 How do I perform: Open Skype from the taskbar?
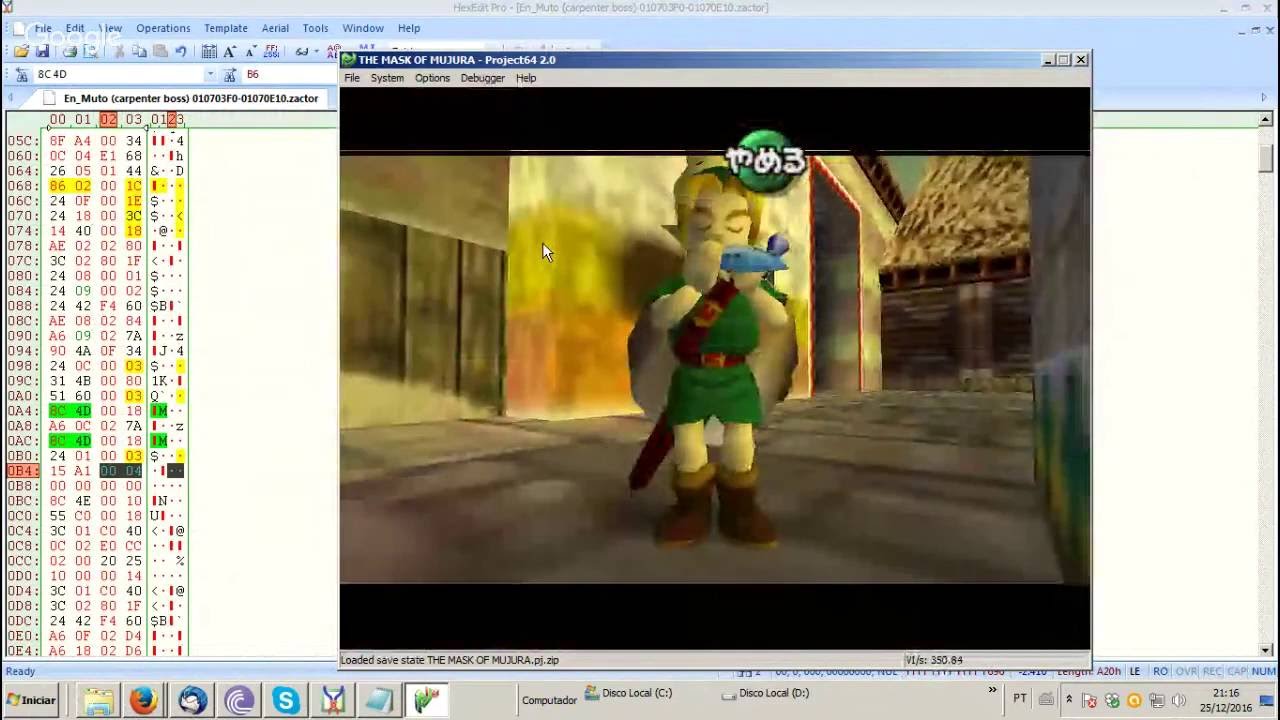click(x=286, y=700)
